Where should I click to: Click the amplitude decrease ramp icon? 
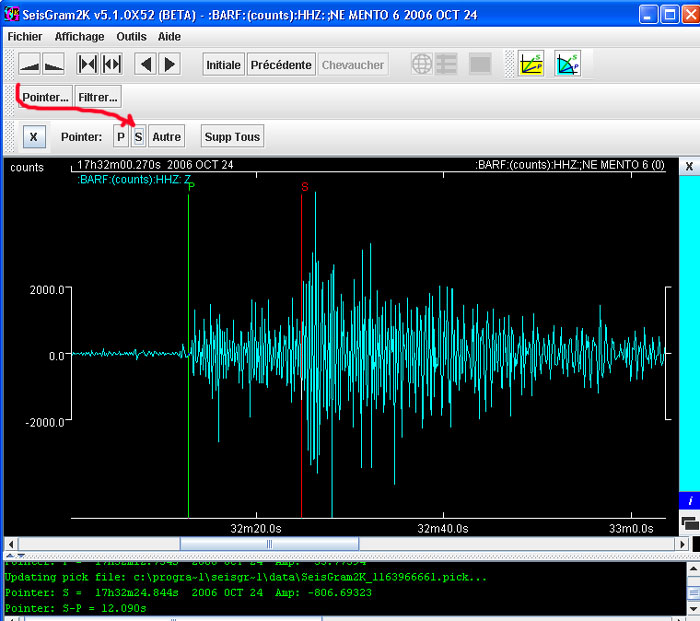point(54,65)
